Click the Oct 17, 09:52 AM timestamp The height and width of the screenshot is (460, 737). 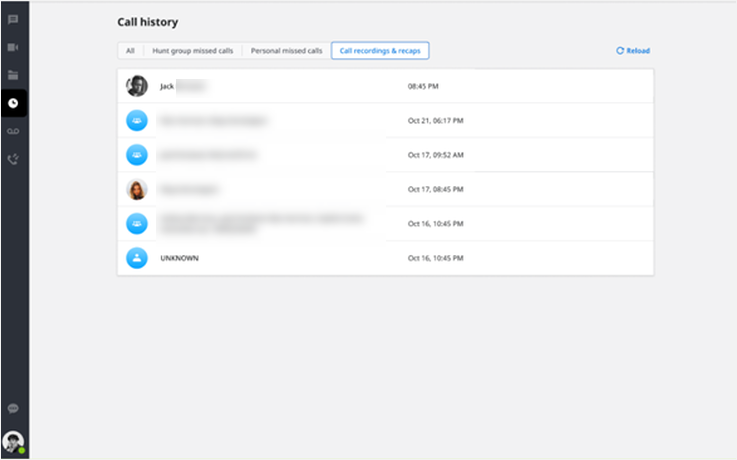click(435, 155)
